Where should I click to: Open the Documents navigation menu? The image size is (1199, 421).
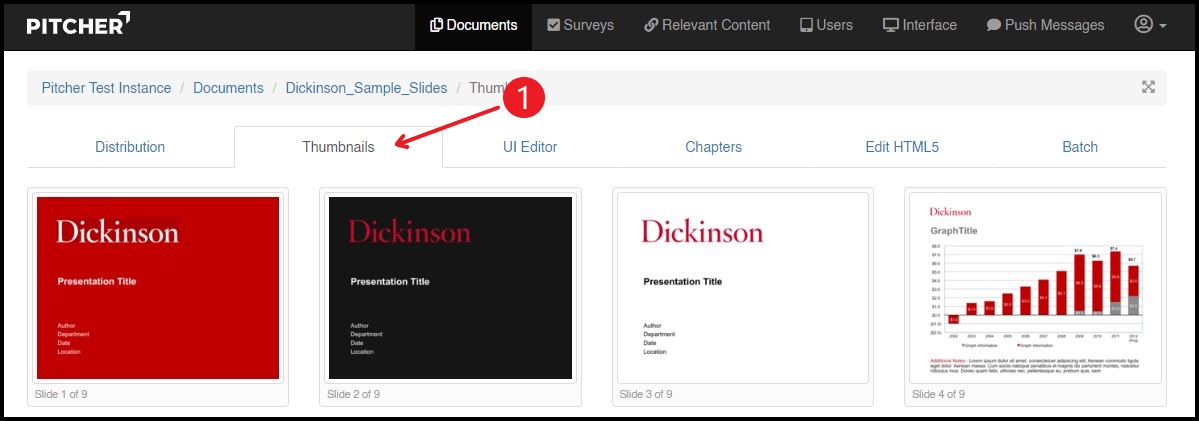click(x=473, y=25)
